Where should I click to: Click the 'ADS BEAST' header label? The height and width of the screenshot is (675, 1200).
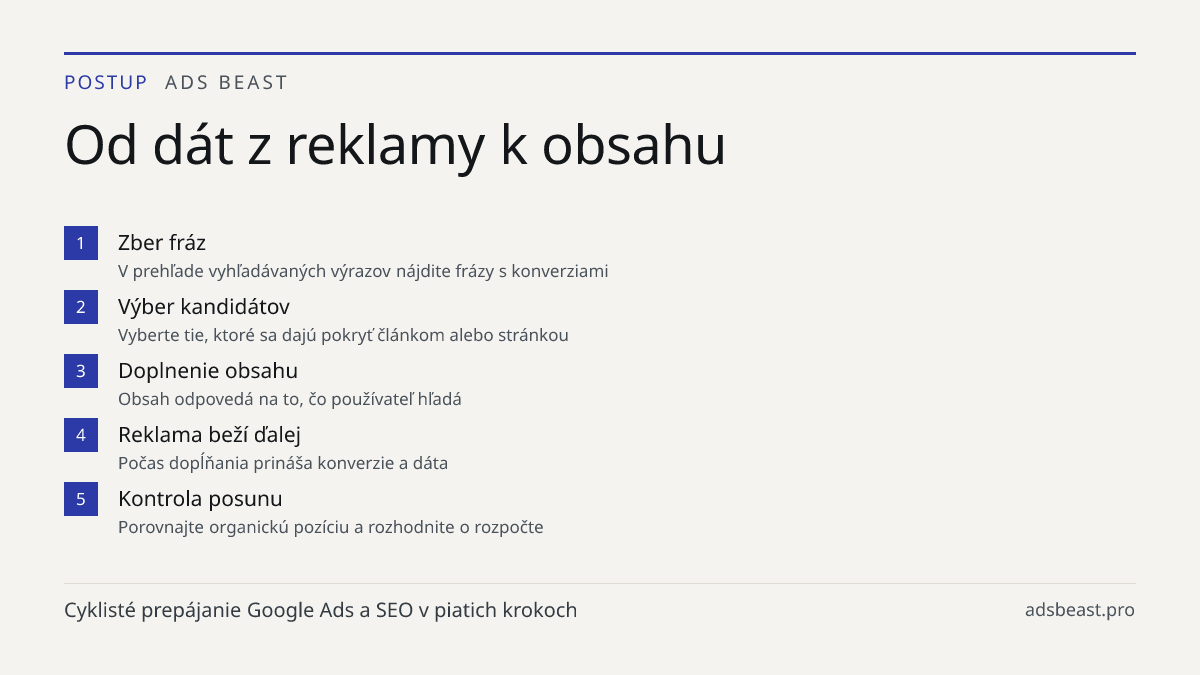coord(227,83)
